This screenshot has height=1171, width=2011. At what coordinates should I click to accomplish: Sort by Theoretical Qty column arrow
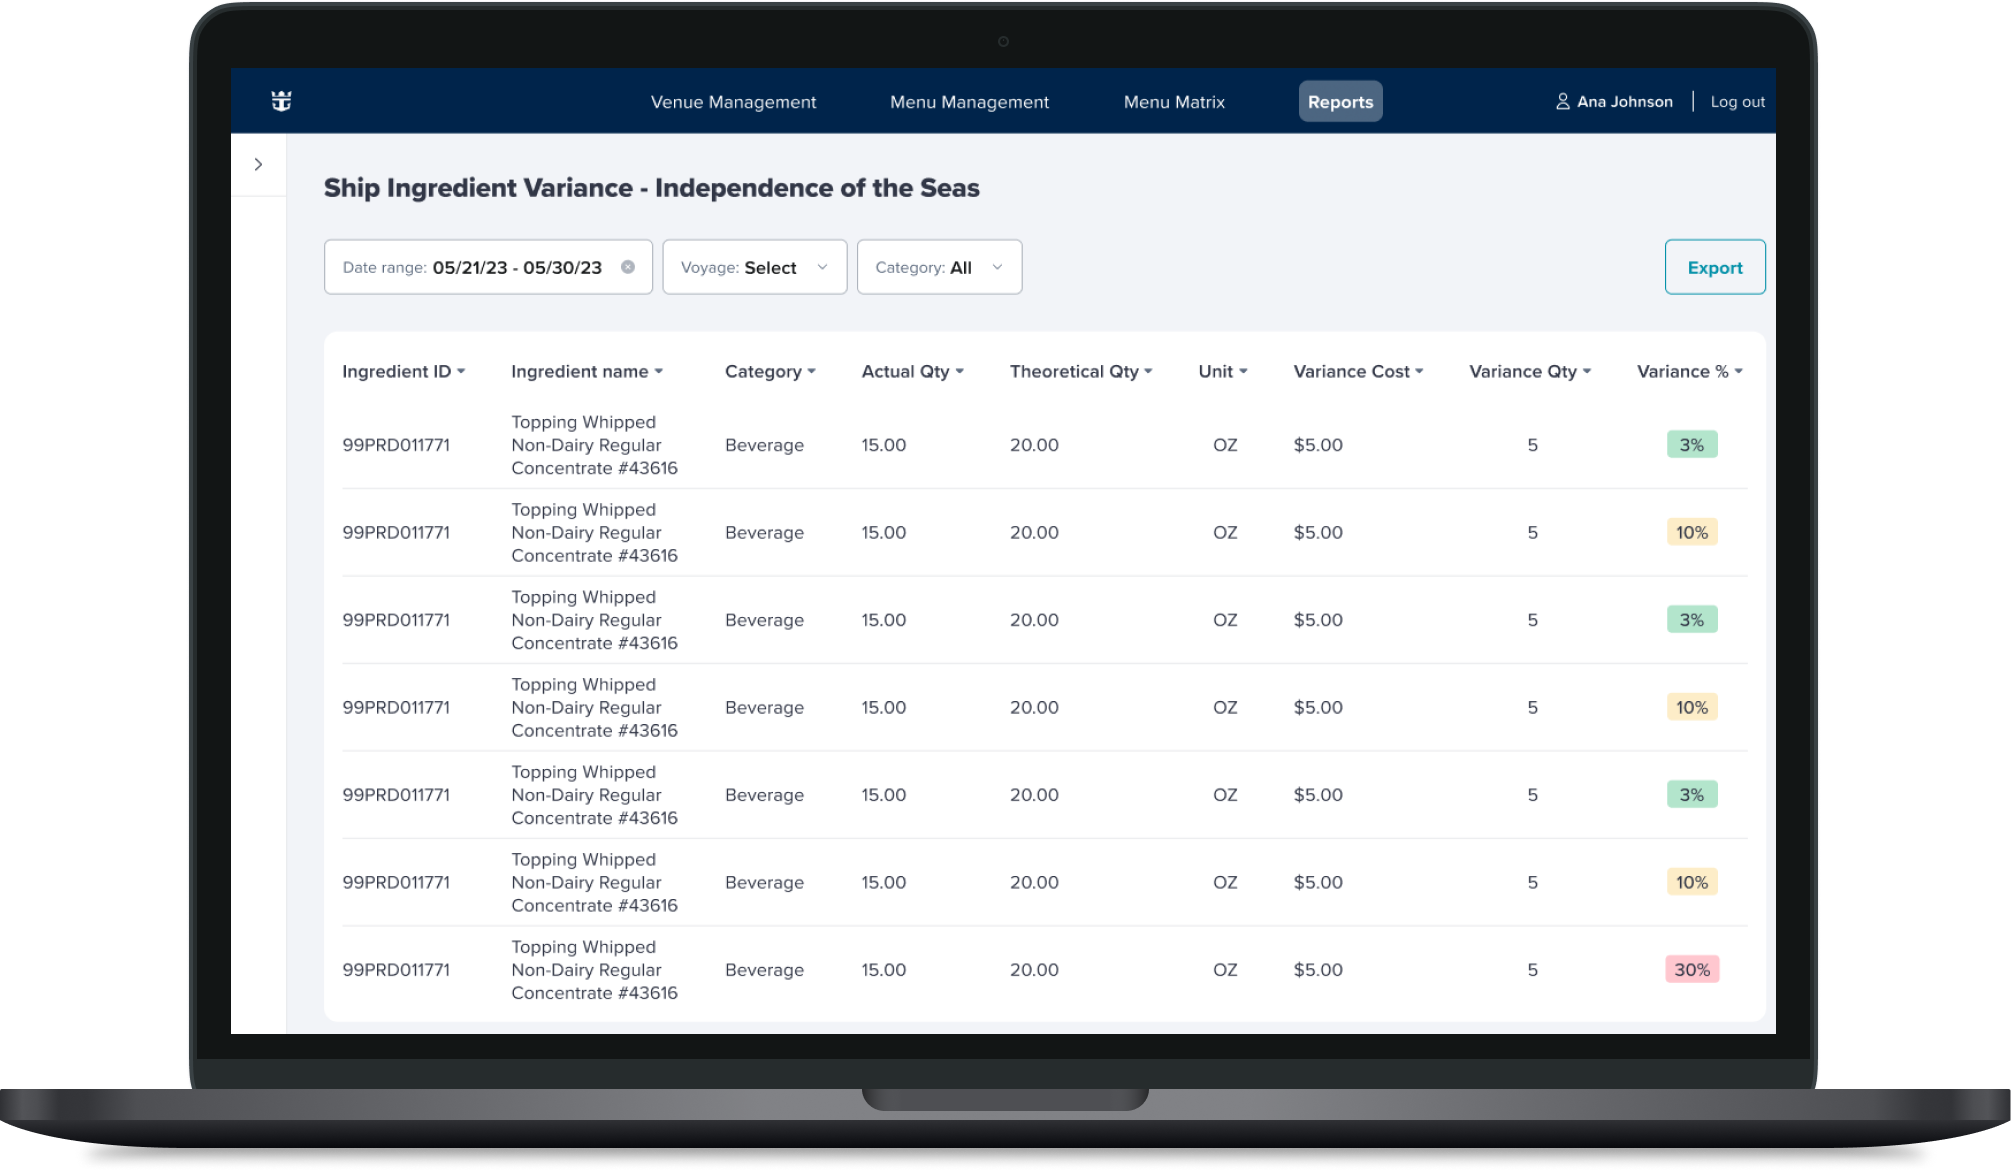1148,372
